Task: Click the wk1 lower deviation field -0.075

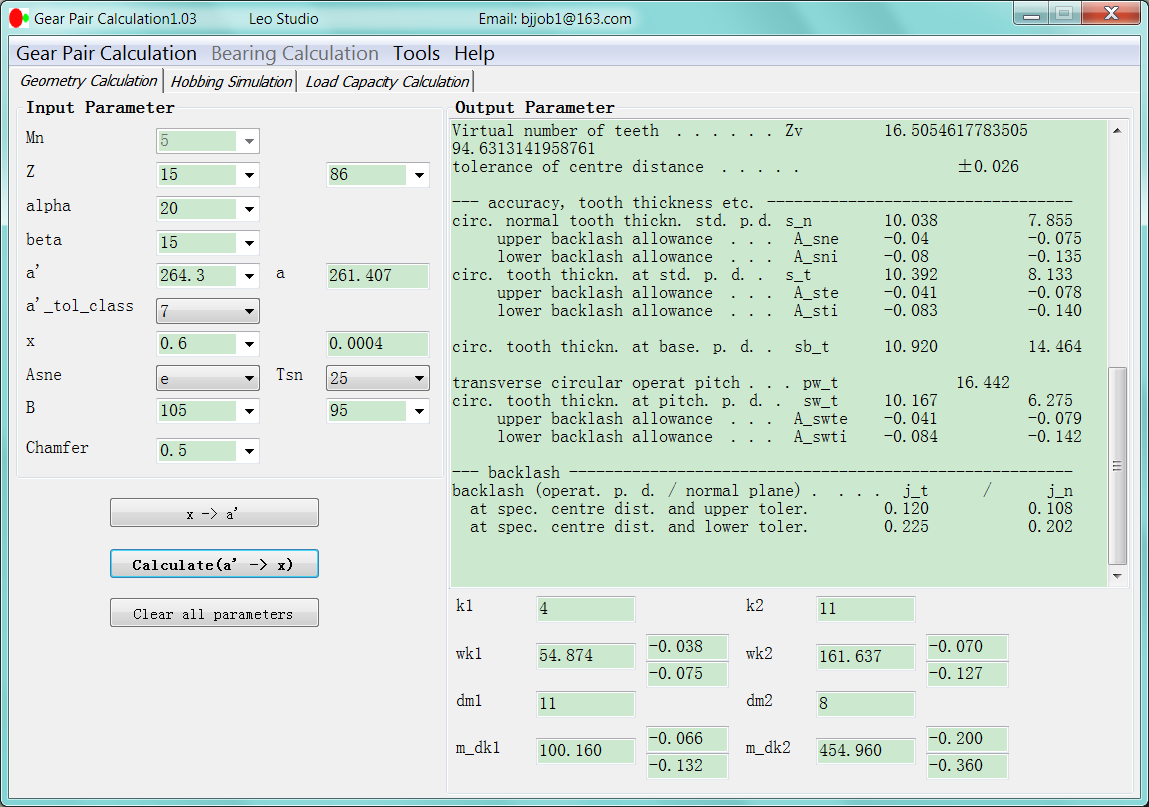Action: pyautogui.click(x=687, y=674)
